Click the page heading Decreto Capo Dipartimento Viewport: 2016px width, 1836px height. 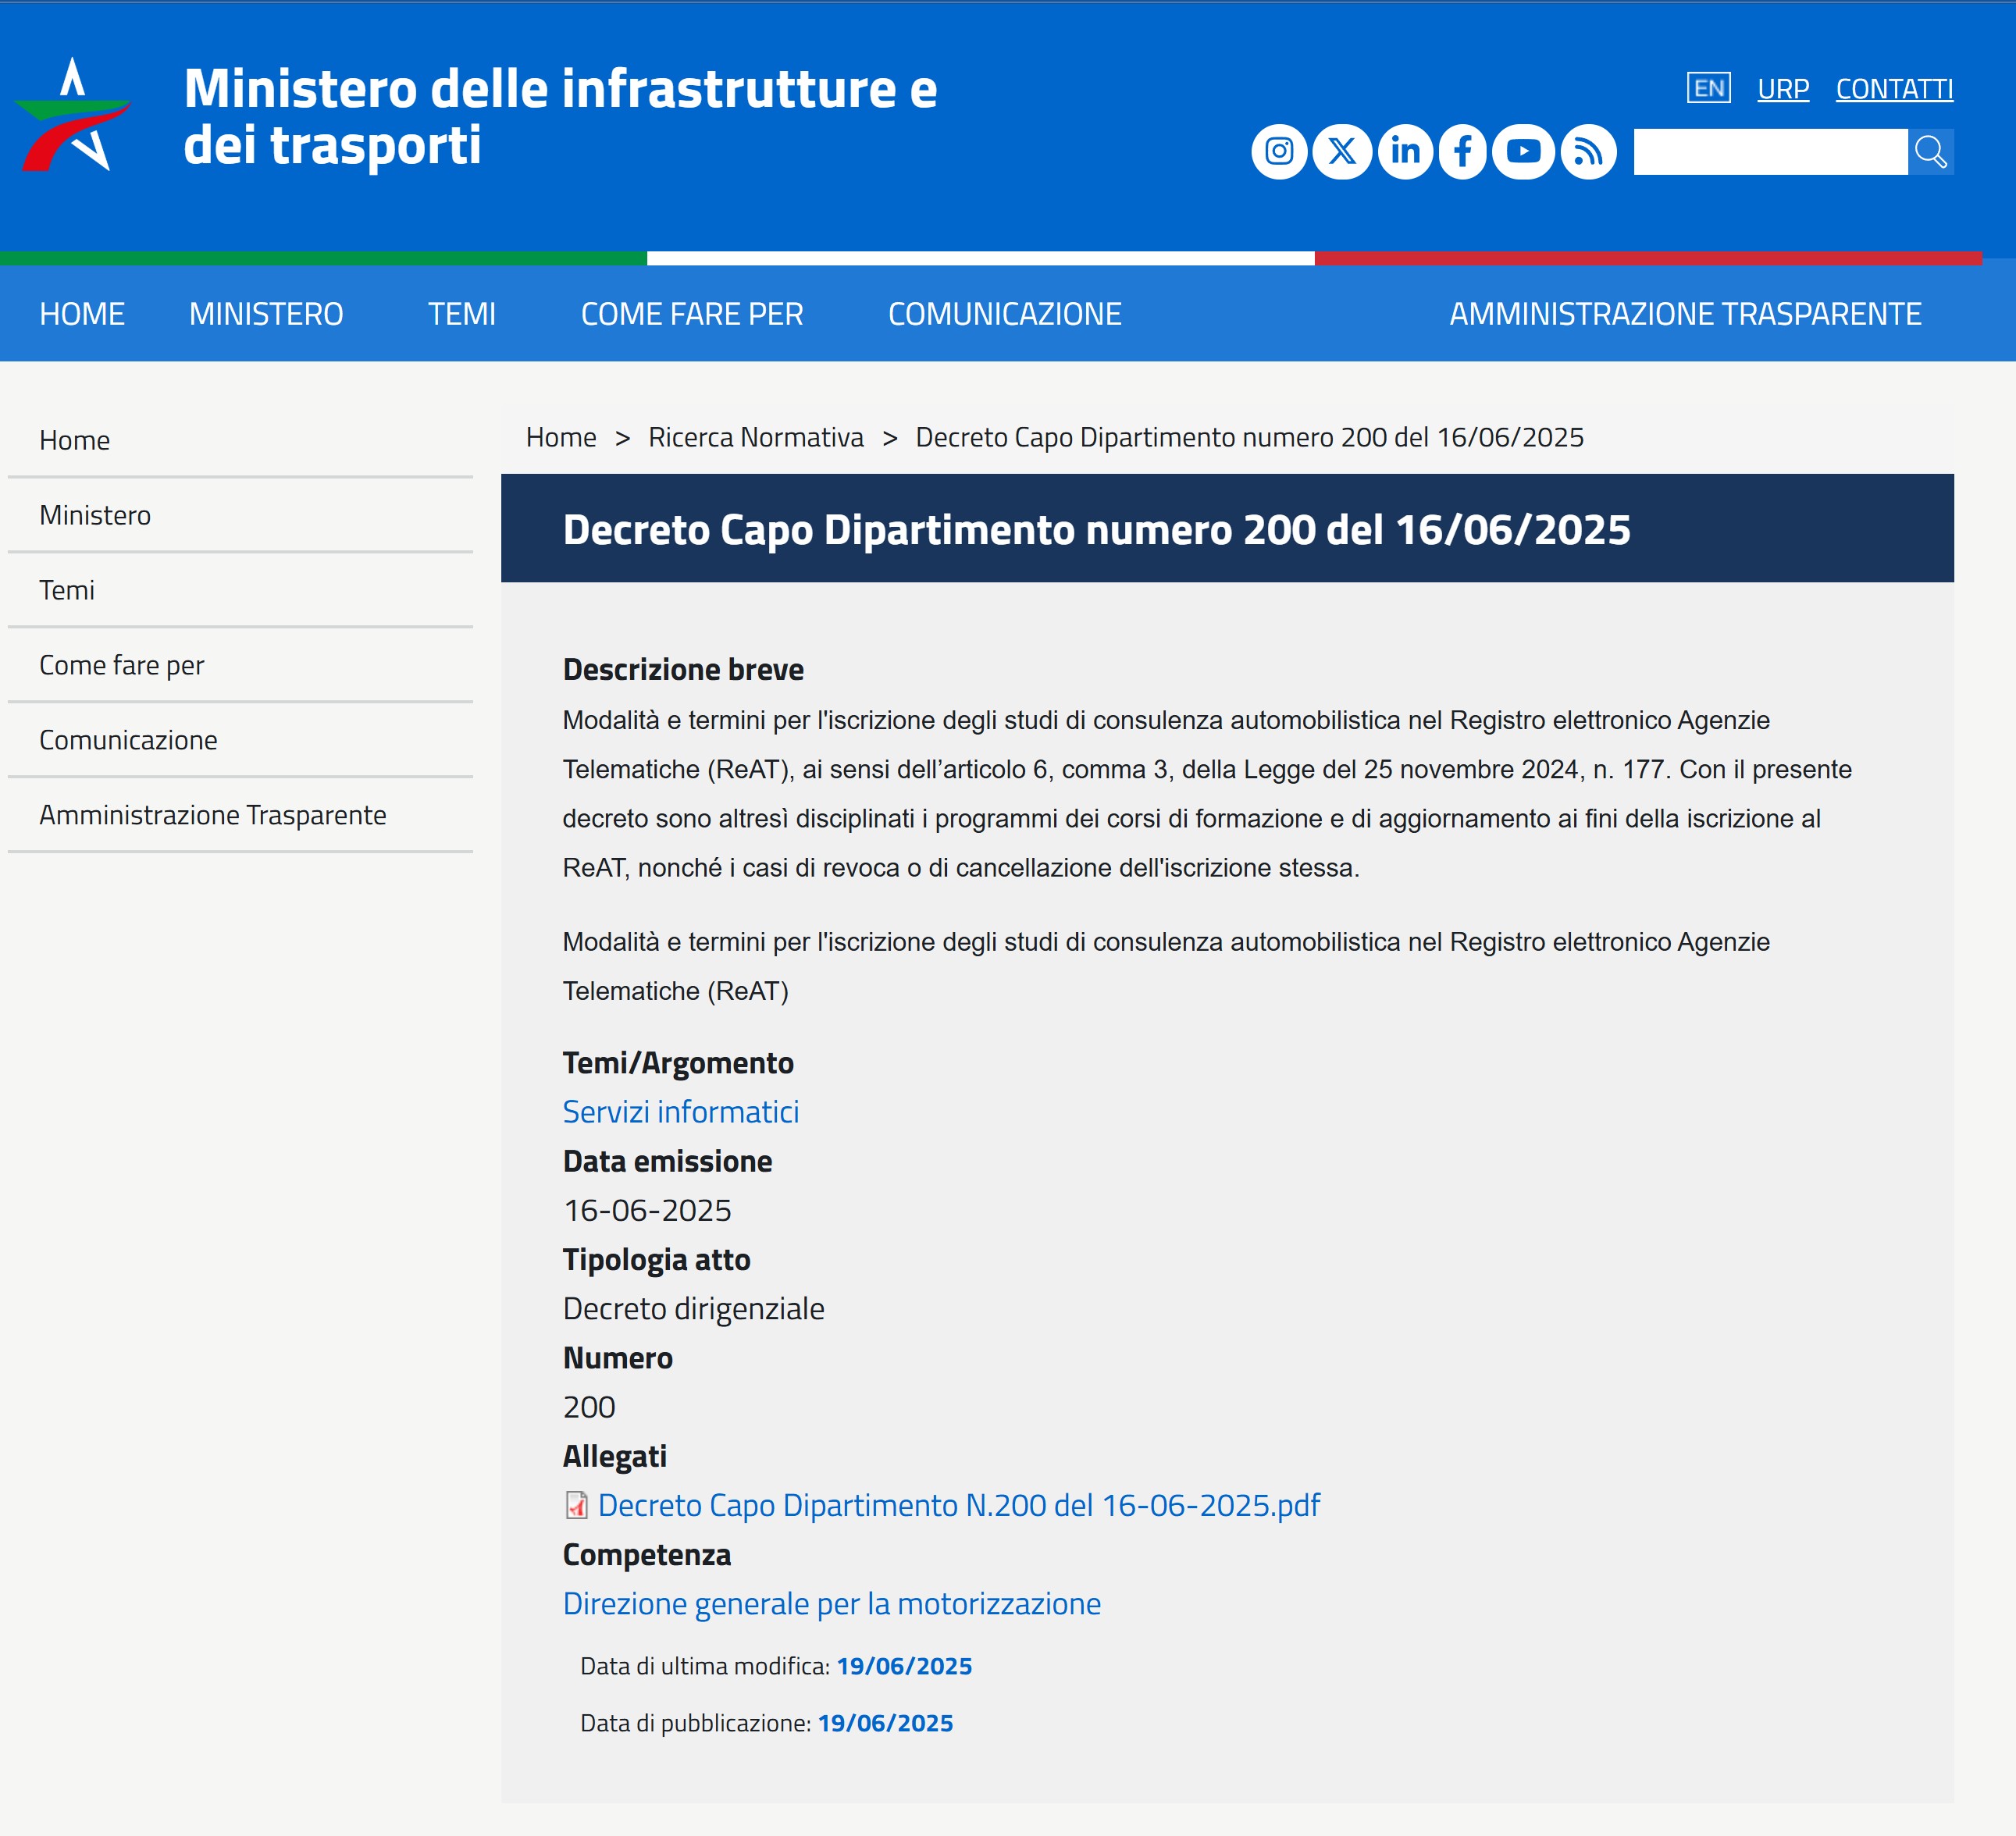click(x=1096, y=529)
